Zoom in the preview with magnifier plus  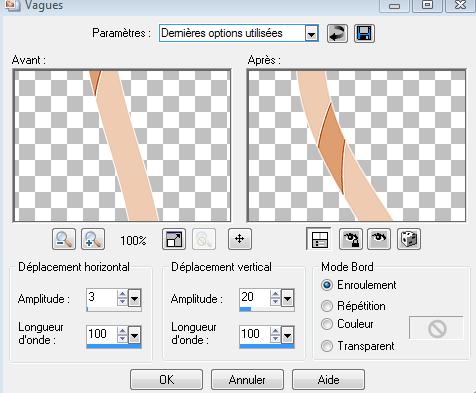click(x=93, y=239)
